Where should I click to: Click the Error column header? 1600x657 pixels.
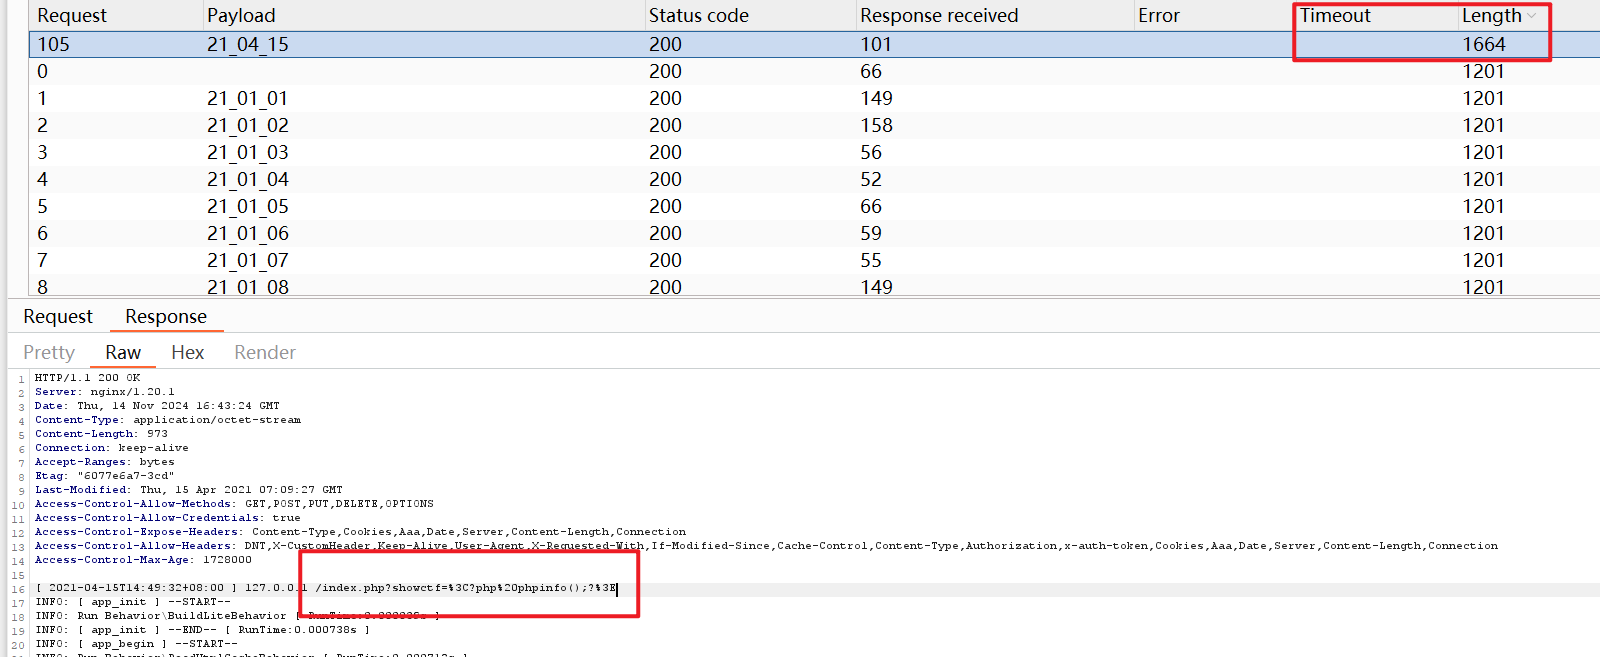click(x=1158, y=16)
